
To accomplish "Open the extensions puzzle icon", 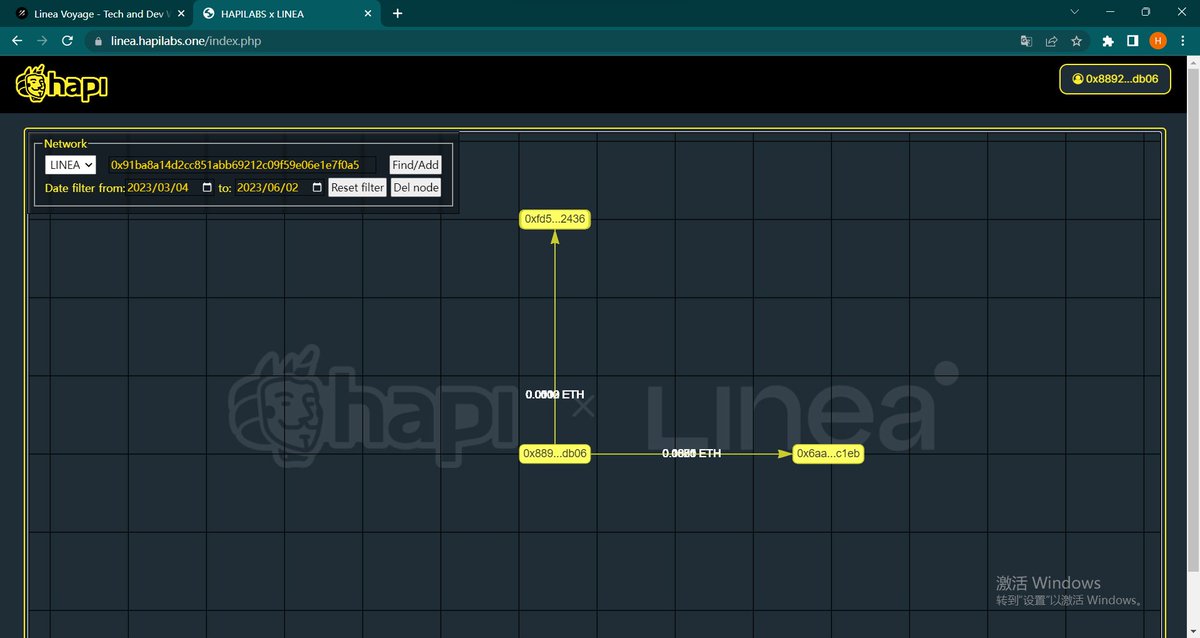I will click(1107, 41).
